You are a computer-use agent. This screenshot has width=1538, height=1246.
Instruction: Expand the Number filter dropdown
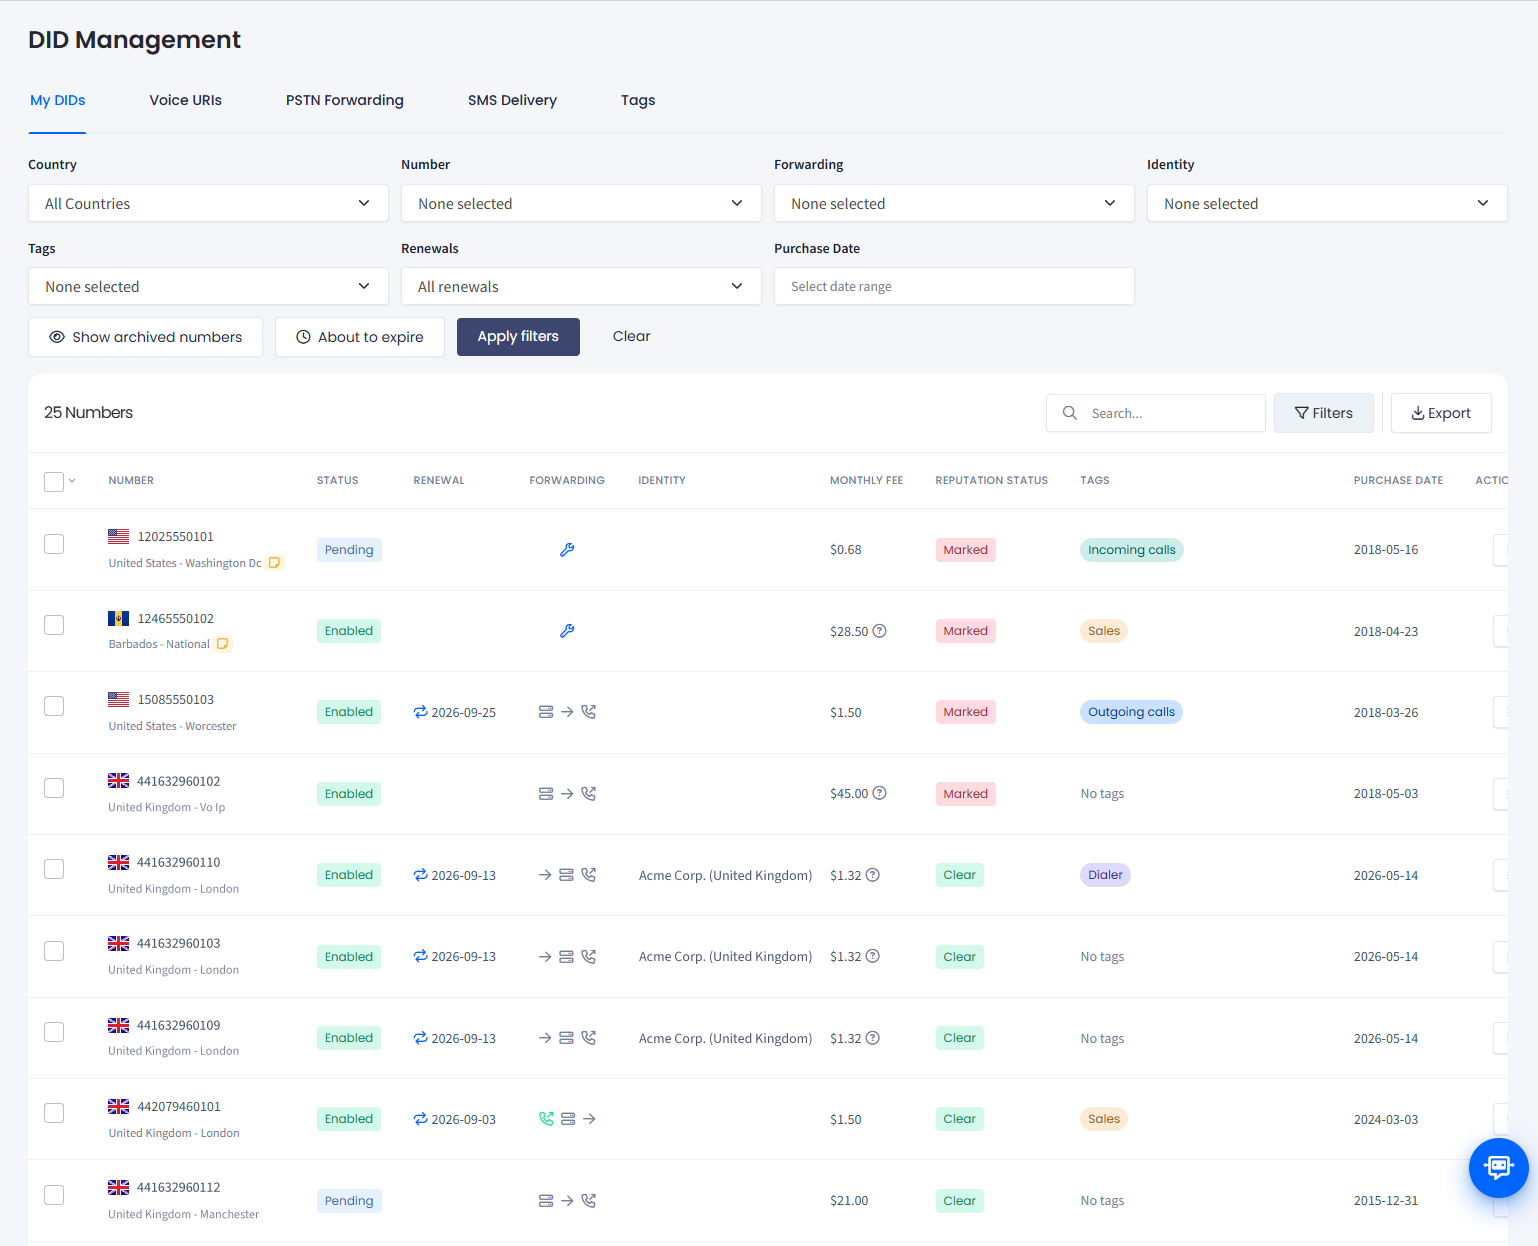pos(581,203)
